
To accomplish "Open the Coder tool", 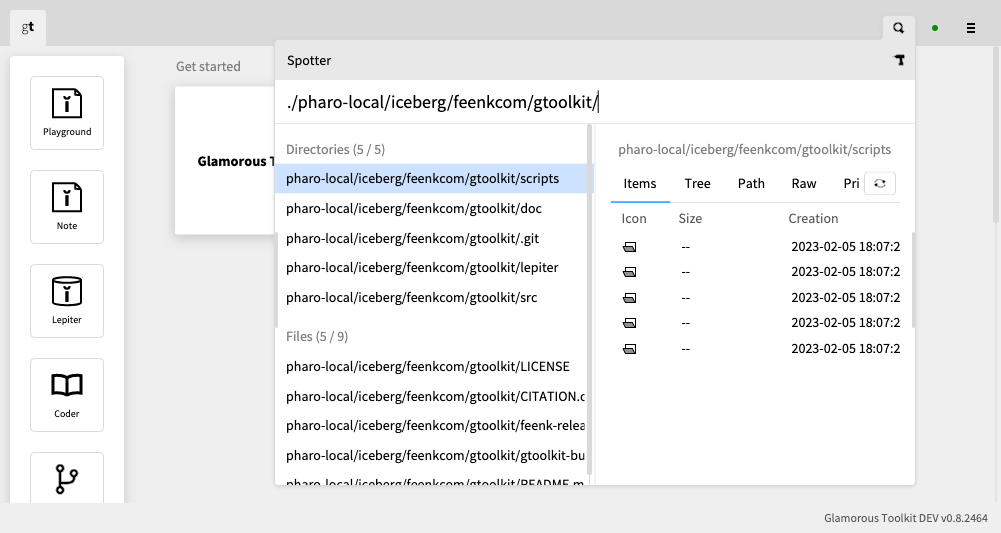I will pyautogui.click(x=67, y=394).
